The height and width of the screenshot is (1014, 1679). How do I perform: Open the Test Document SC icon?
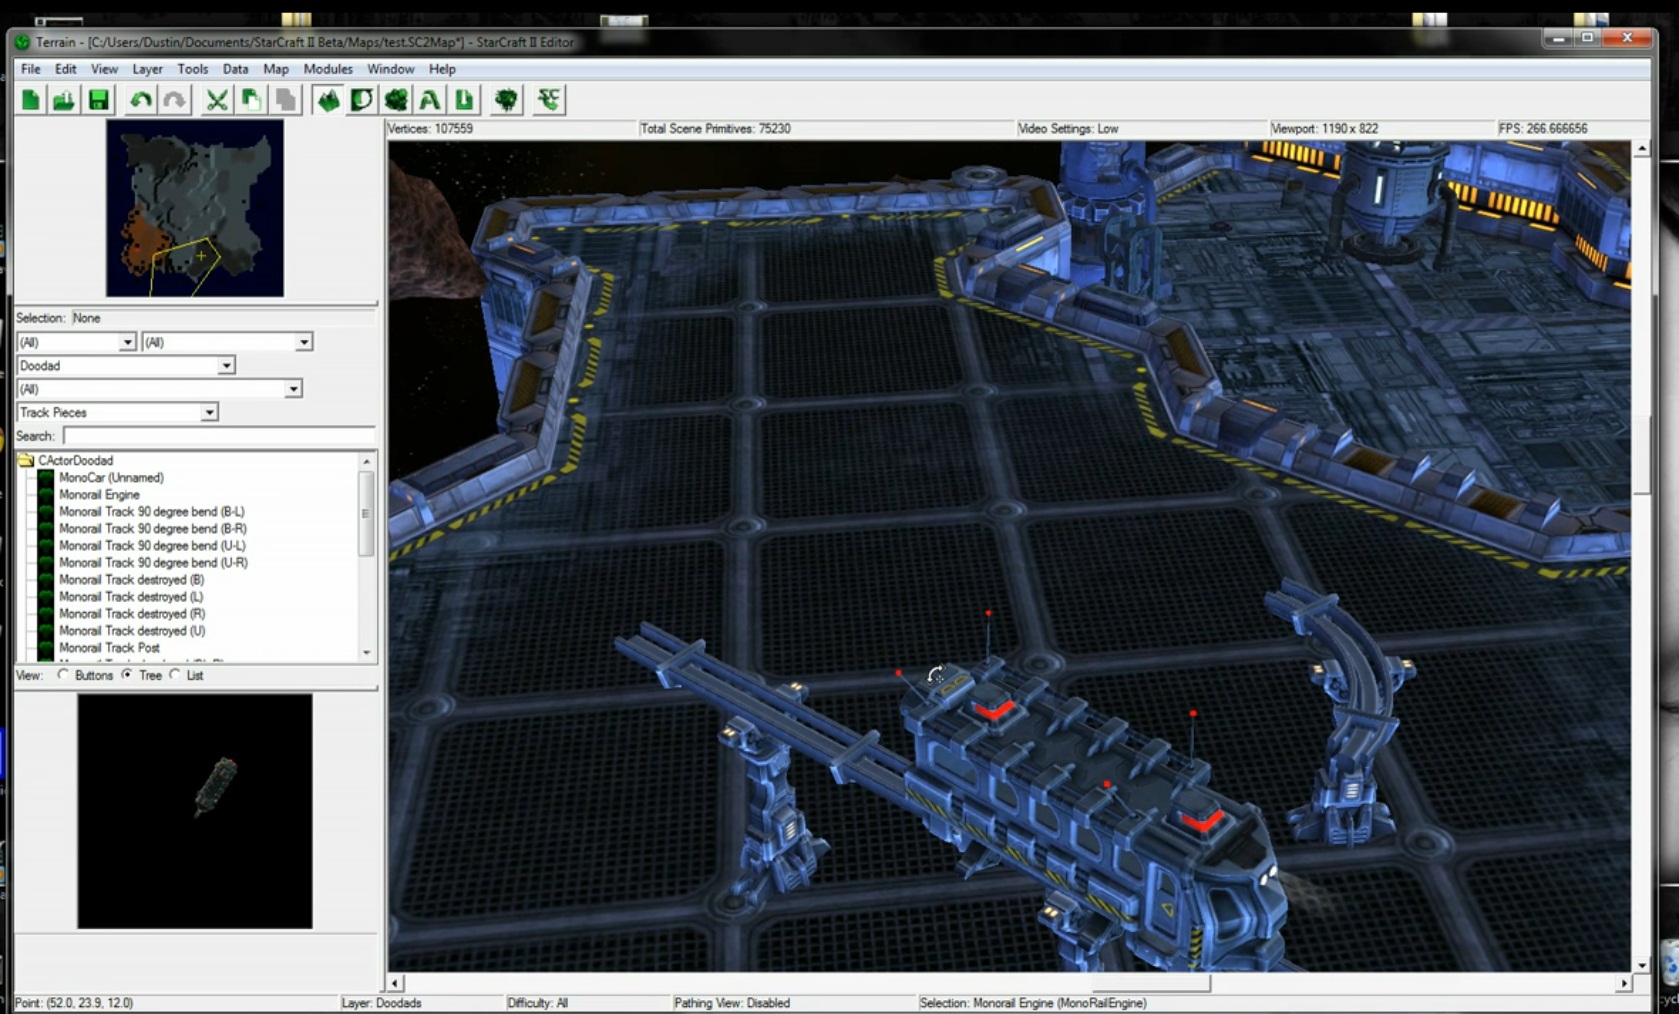(548, 100)
